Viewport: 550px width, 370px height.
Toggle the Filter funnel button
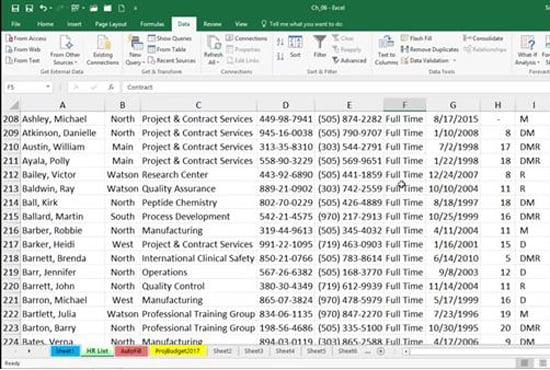320,46
